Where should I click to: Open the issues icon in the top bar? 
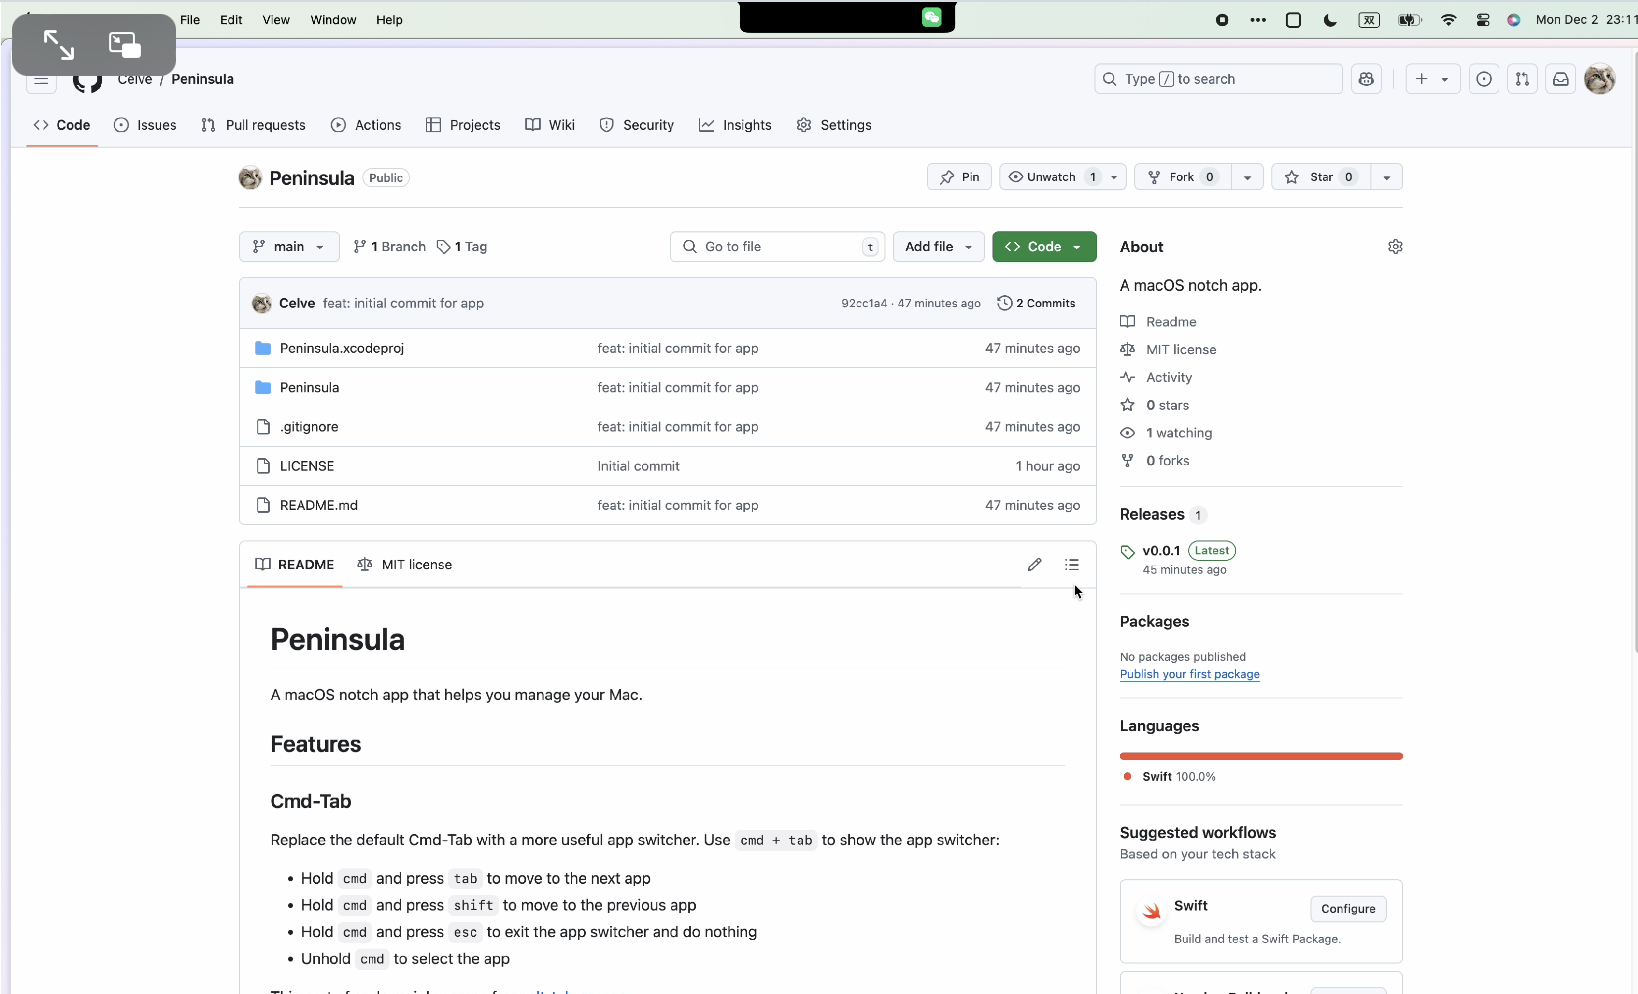click(1484, 79)
